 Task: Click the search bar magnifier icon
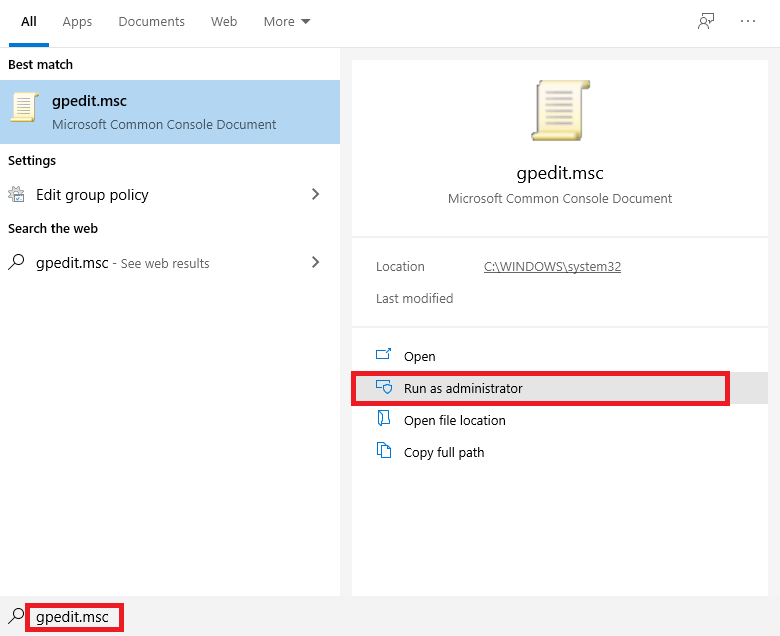click(x=16, y=616)
